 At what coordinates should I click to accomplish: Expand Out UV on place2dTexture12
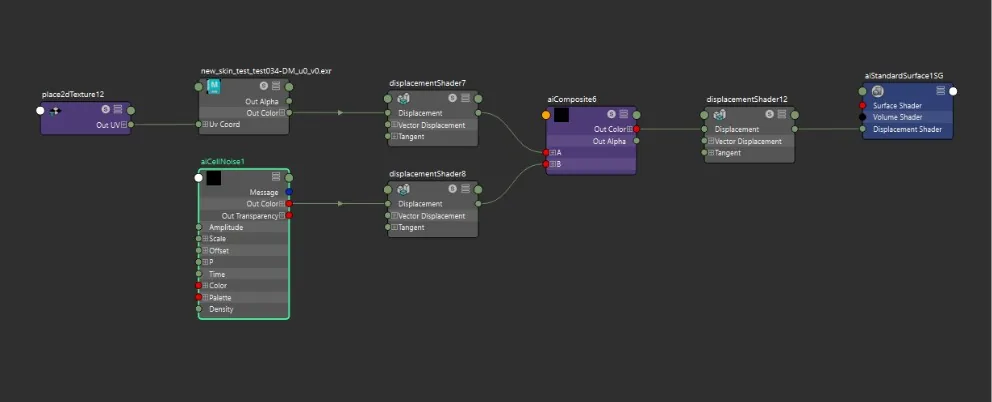[x=124, y=125]
